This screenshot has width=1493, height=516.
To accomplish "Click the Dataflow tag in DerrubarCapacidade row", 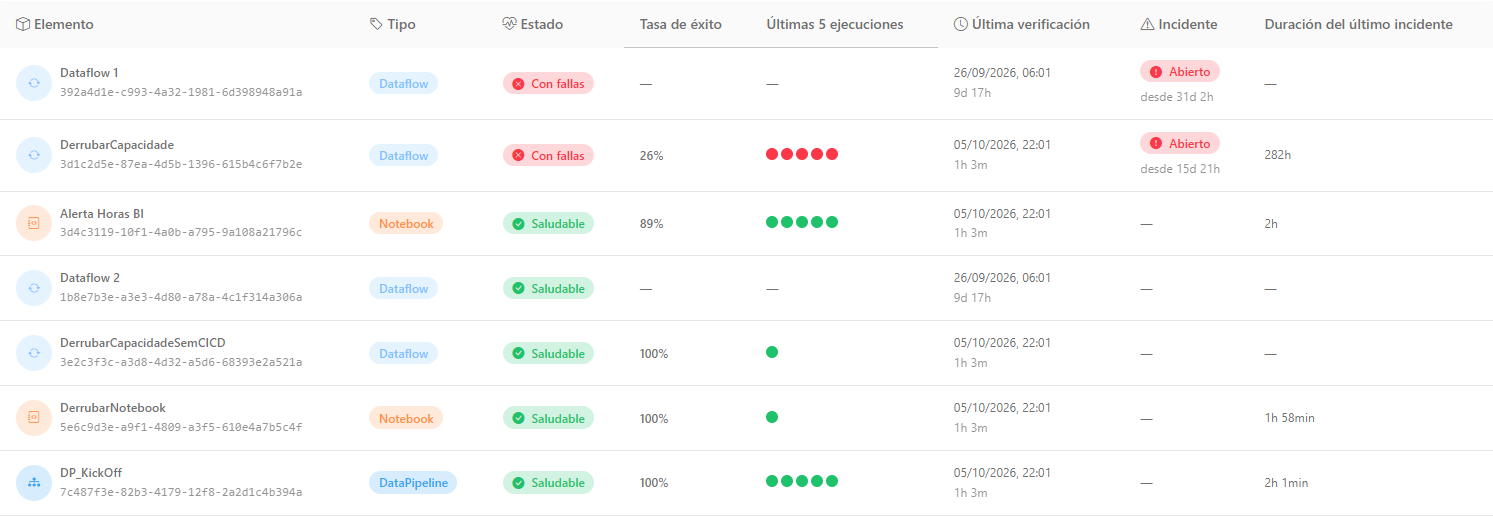I will pos(403,156).
